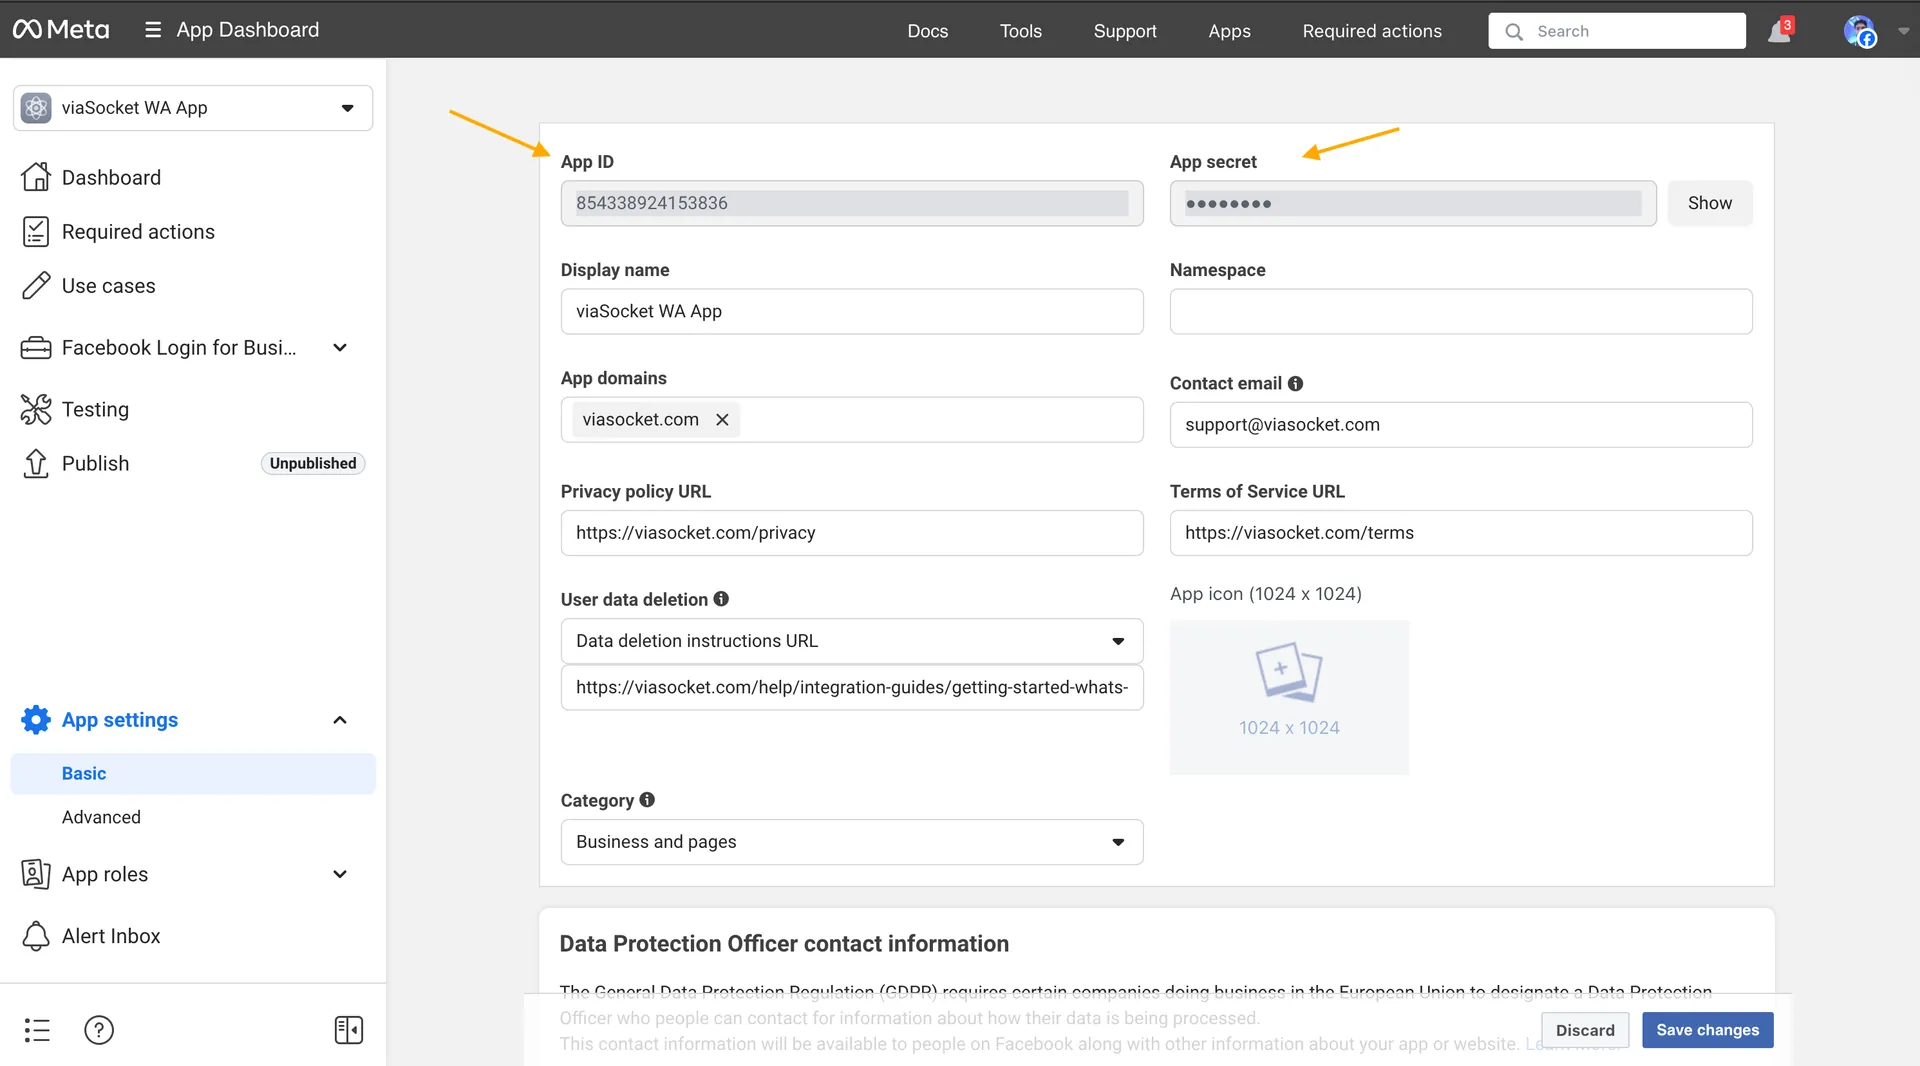Screen dimensions: 1920x1066
Task: Open the Testing section icon
Action: pyautogui.click(x=36, y=409)
